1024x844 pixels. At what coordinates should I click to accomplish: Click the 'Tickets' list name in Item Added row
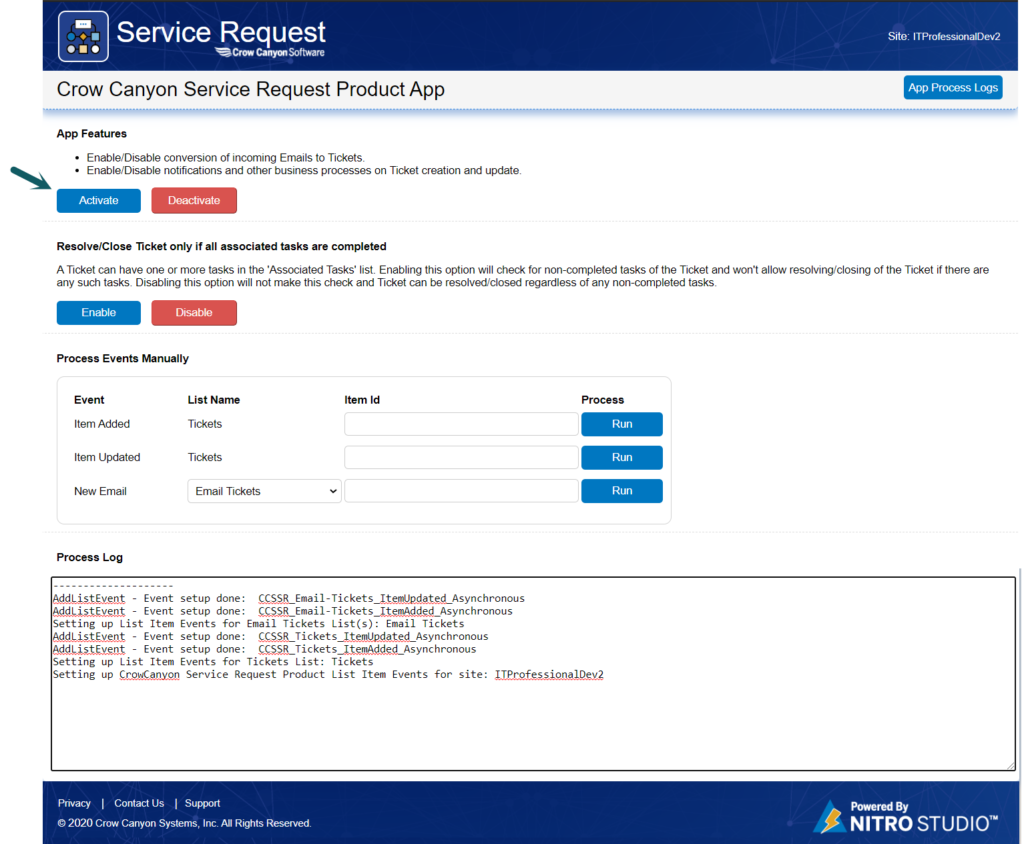click(205, 424)
